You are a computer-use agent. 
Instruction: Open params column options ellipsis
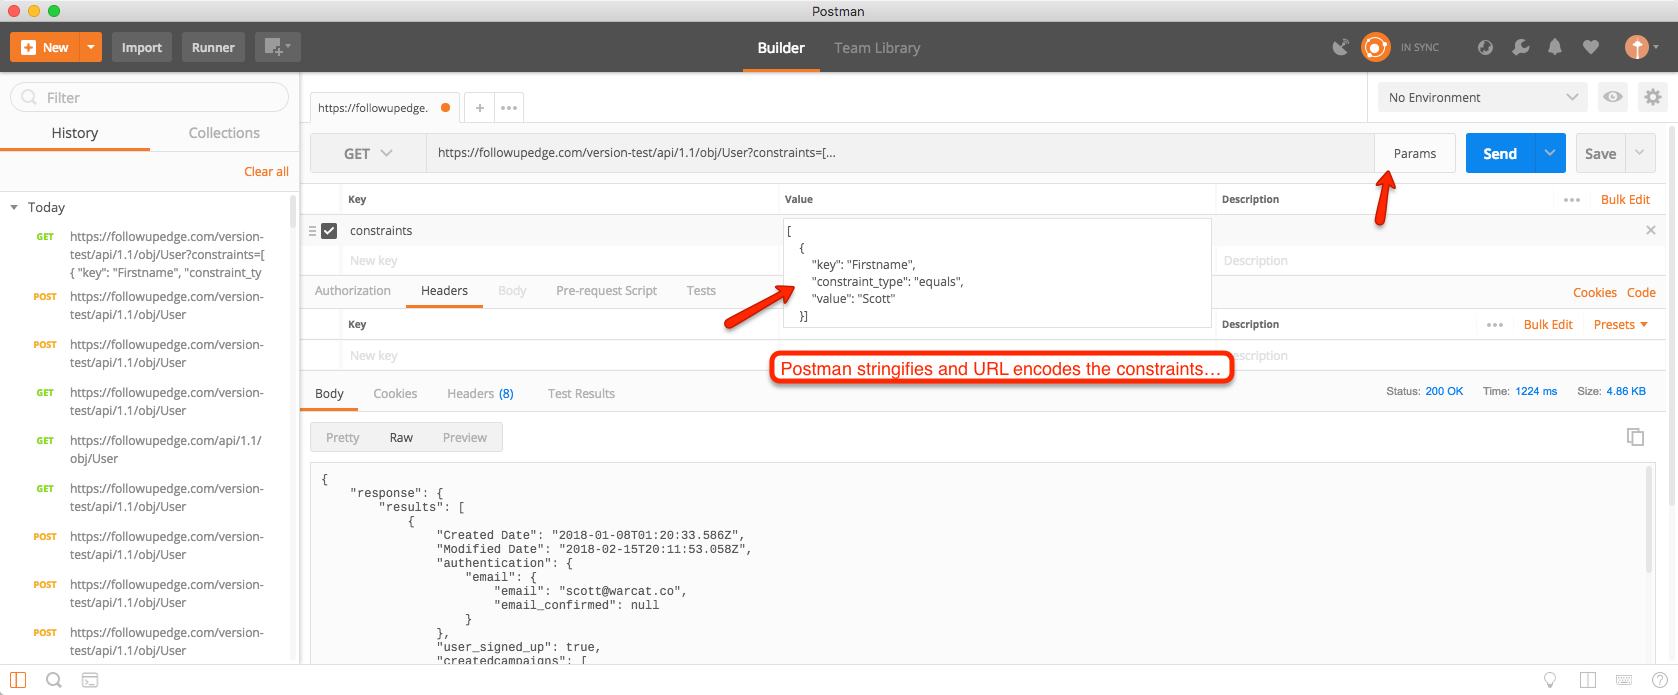pyautogui.click(x=1572, y=199)
